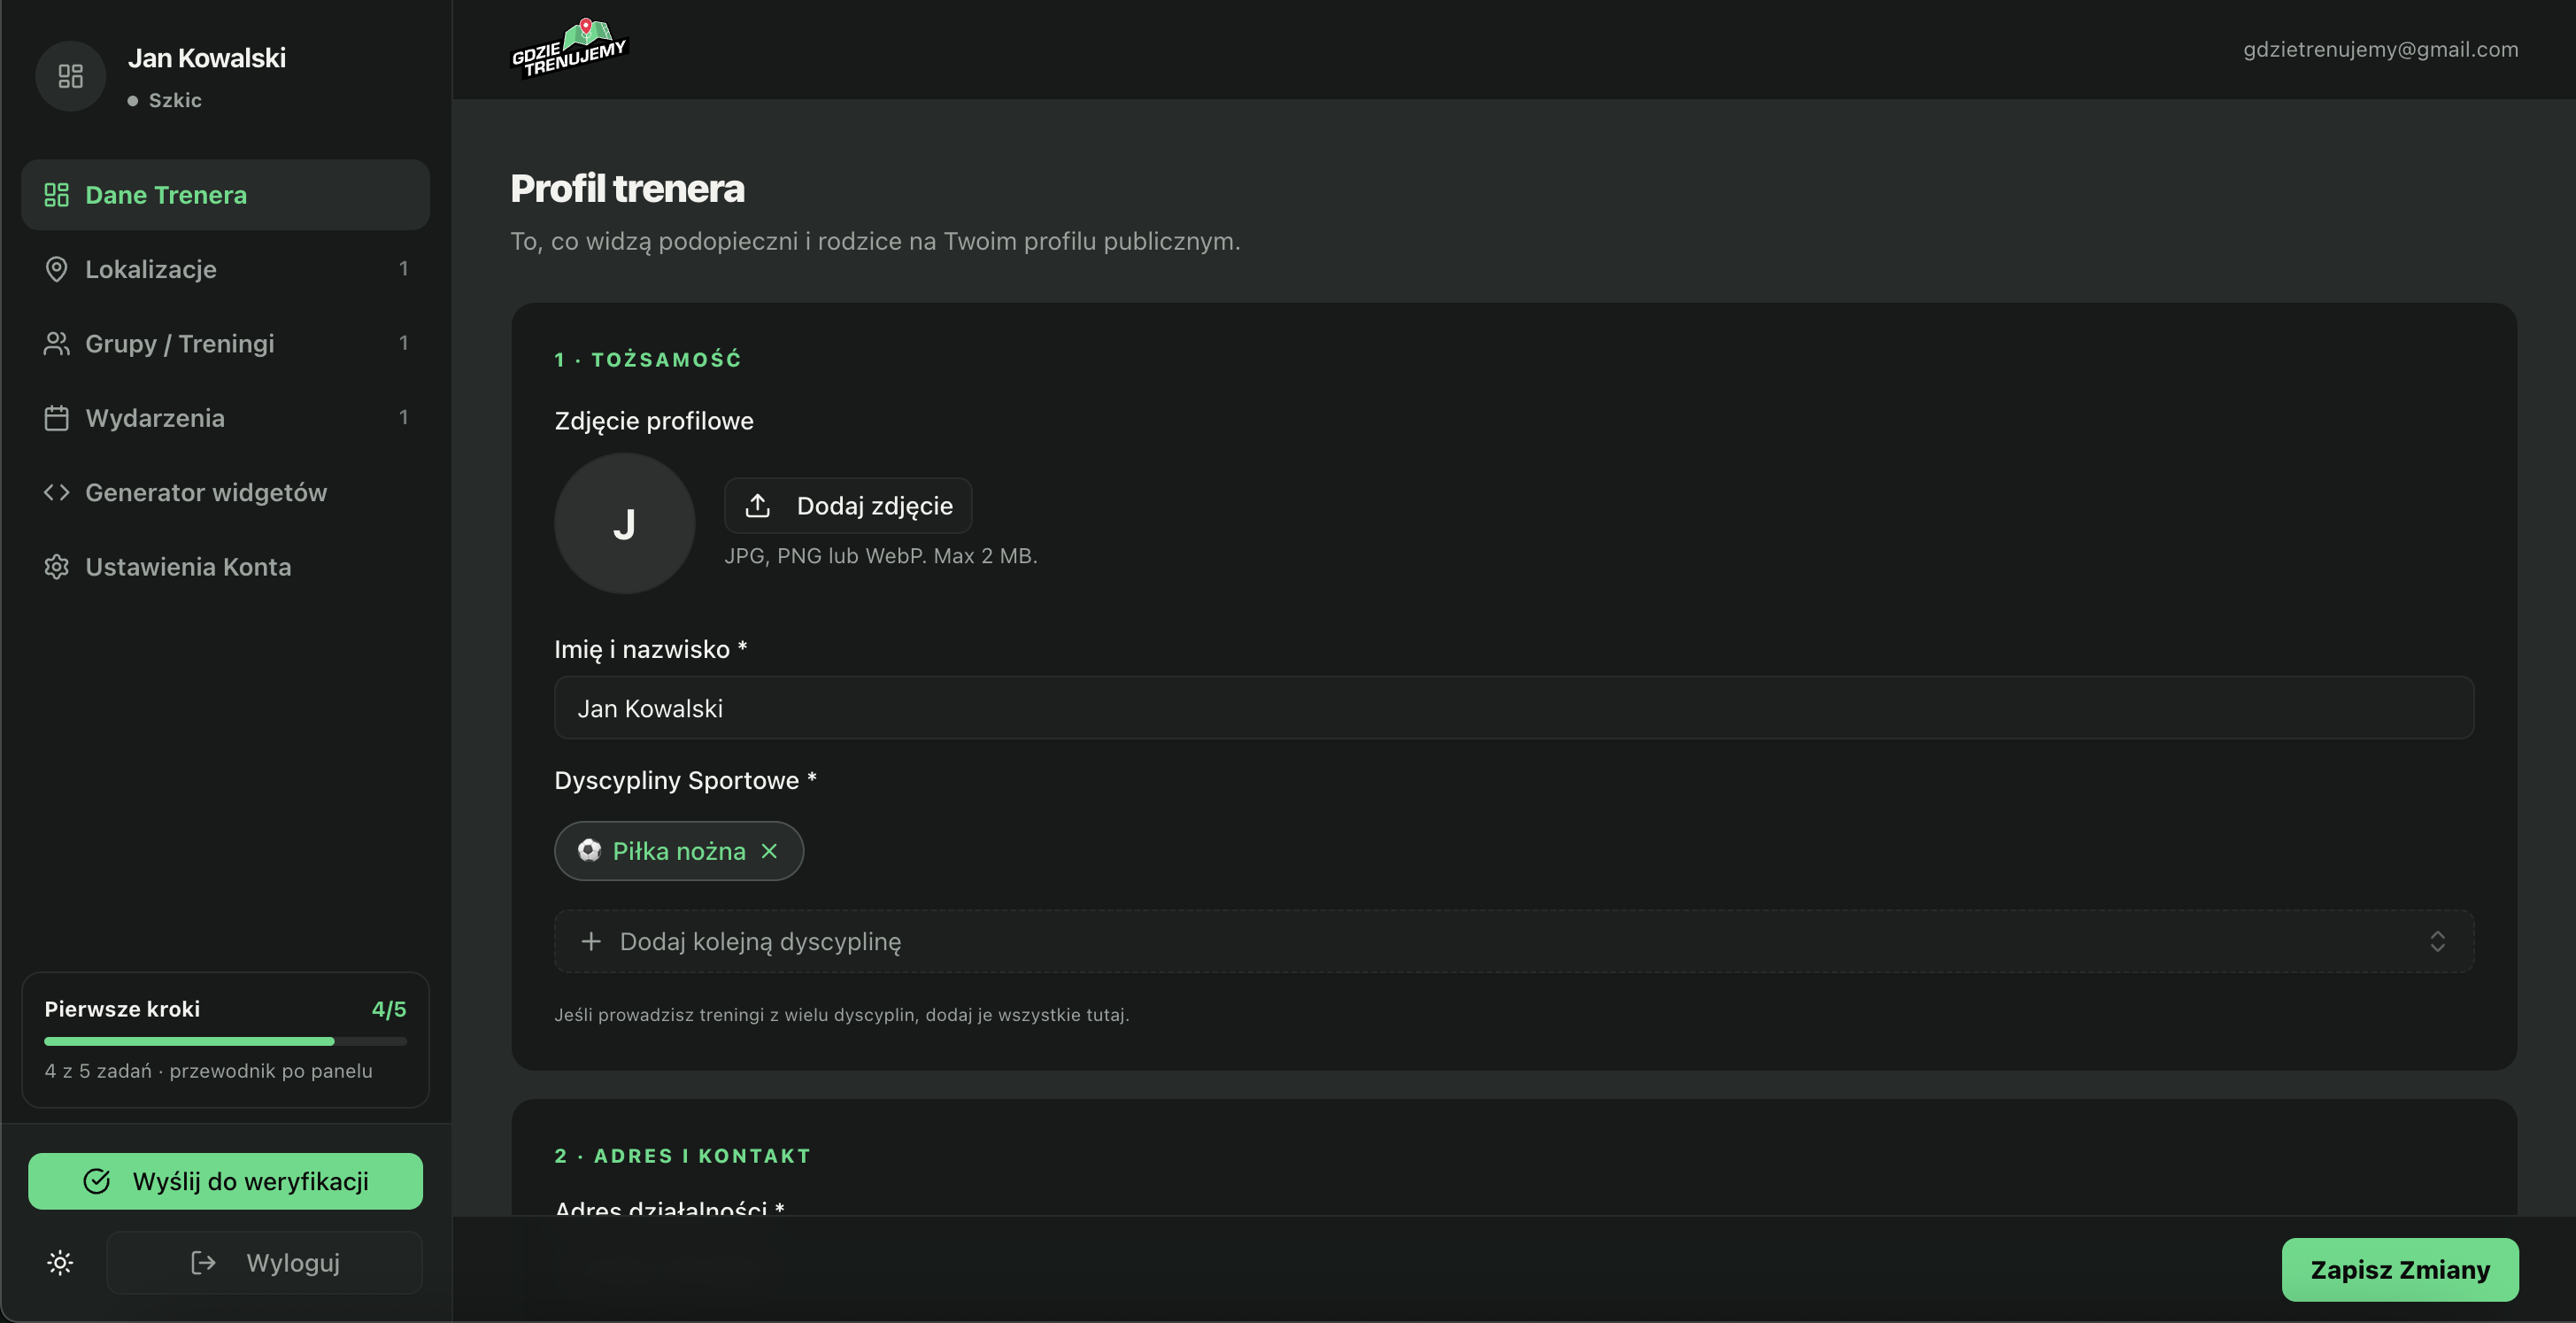Focus the Imię i nazwisko input field
This screenshot has width=2576, height=1323.
click(x=1514, y=708)
